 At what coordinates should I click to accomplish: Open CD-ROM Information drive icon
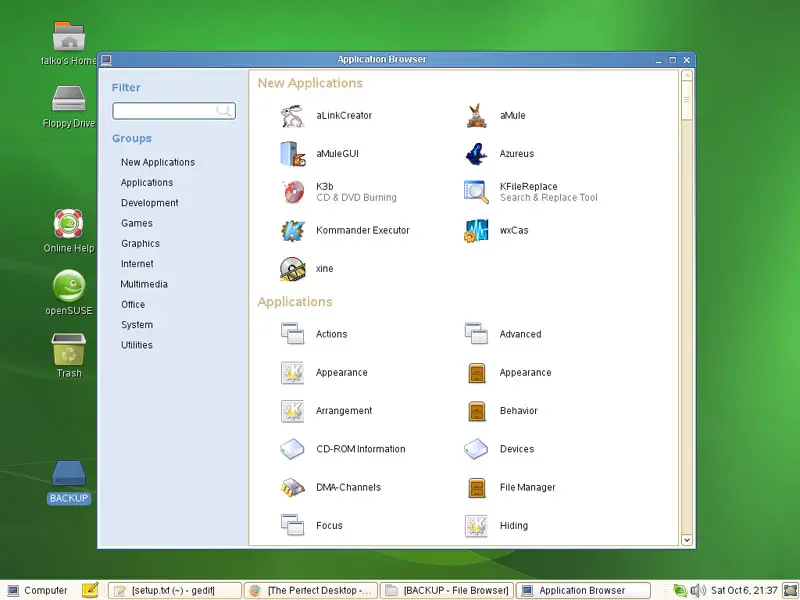point(292,449)
